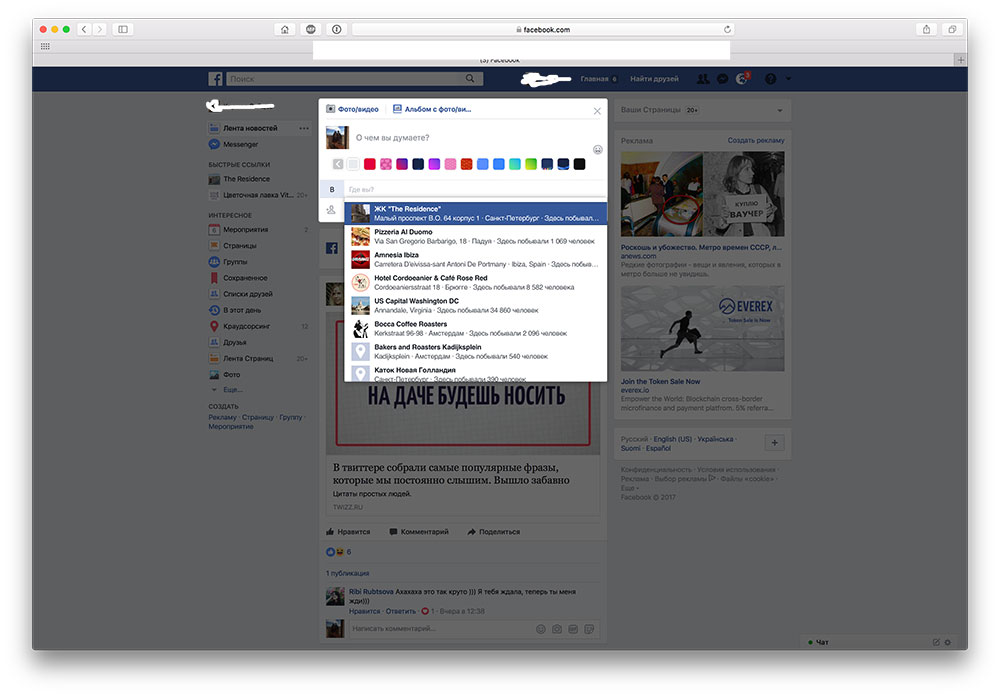Click the EVEREX ad image
1000x696 pixels.
702,329
